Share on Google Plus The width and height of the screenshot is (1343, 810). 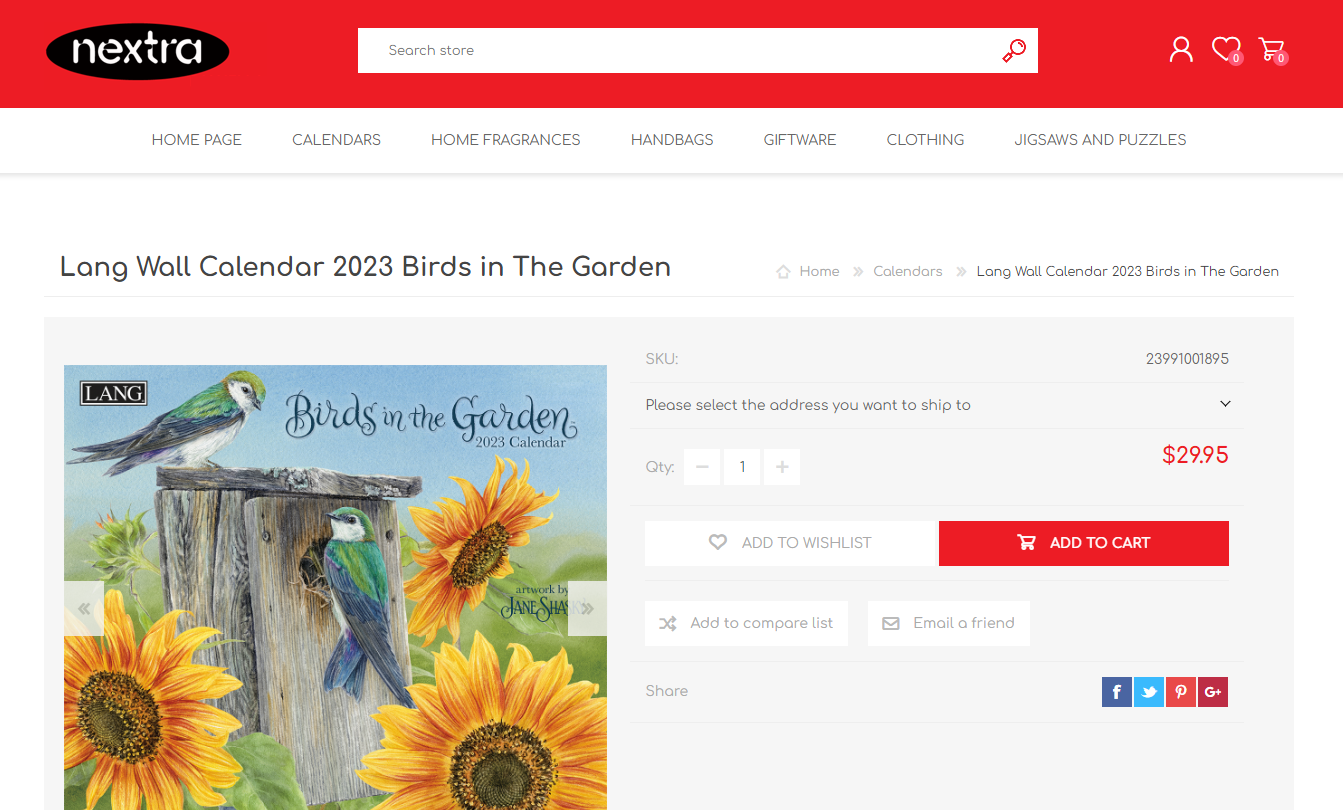coord(1213,692)
